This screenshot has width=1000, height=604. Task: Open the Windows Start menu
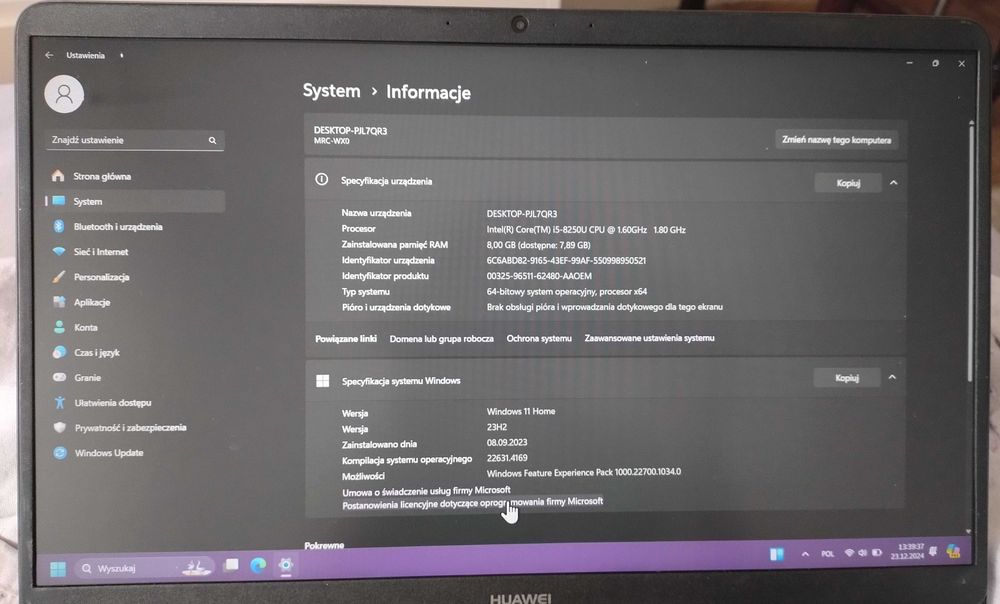pos(57,568)
